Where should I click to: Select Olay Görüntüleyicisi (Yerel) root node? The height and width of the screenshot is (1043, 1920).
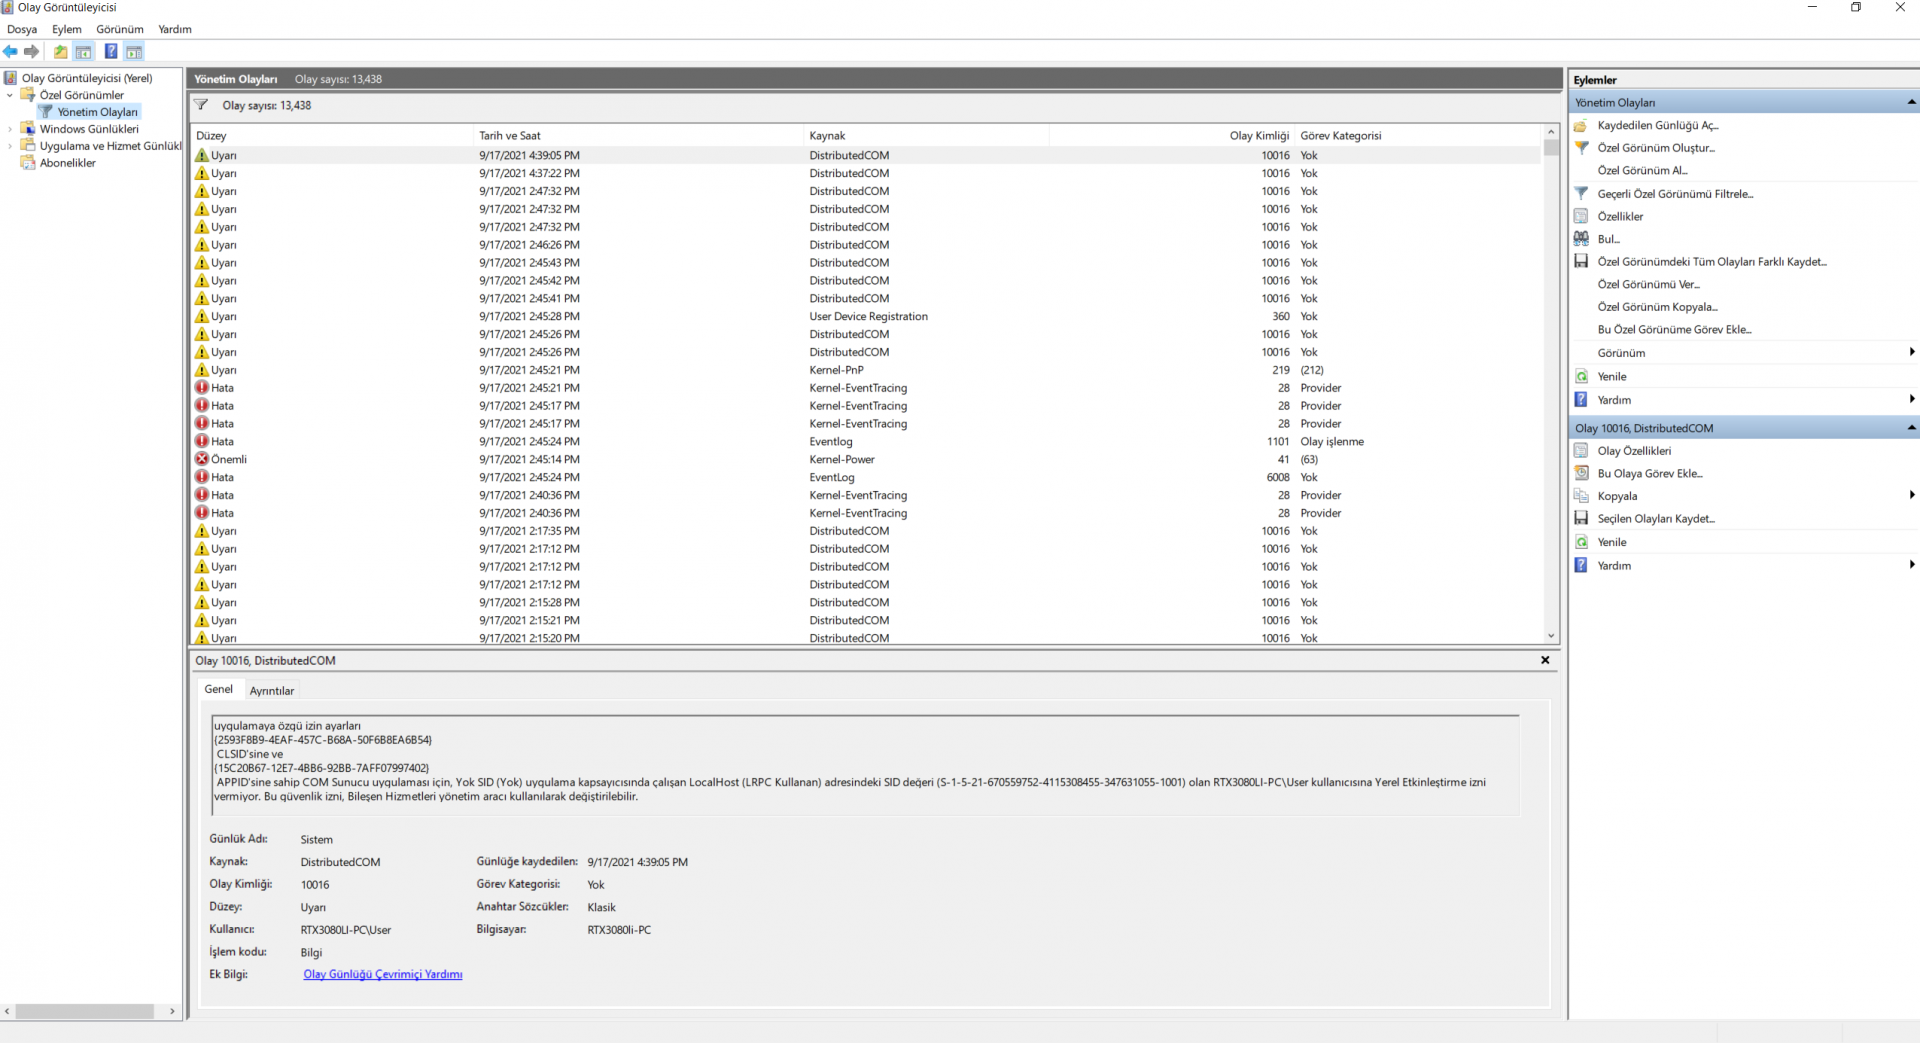[87, 78]
